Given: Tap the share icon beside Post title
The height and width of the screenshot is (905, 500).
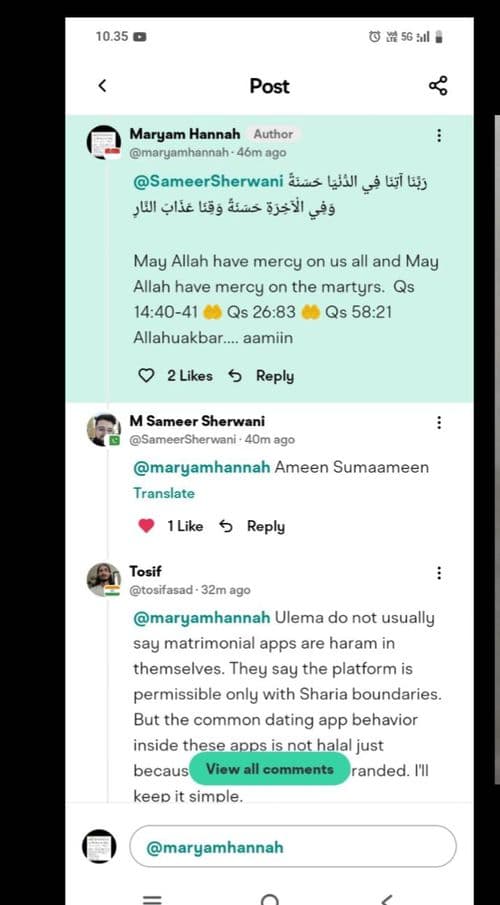Looking at the screenshot, I should (438, 86).
